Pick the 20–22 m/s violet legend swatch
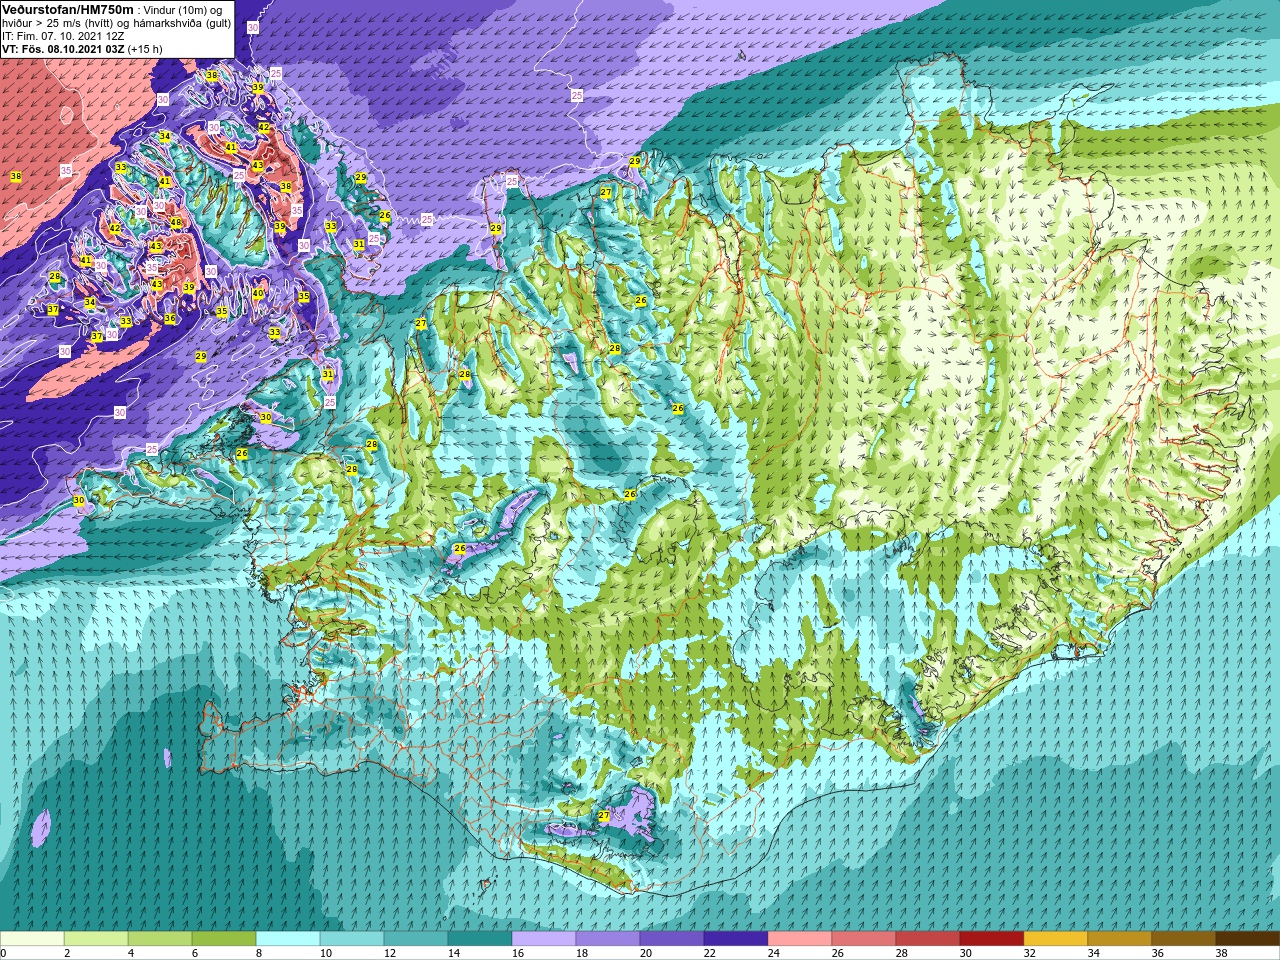Image resolution: width=1280 pixels, height=960 pixels. [x=672, y=939]
